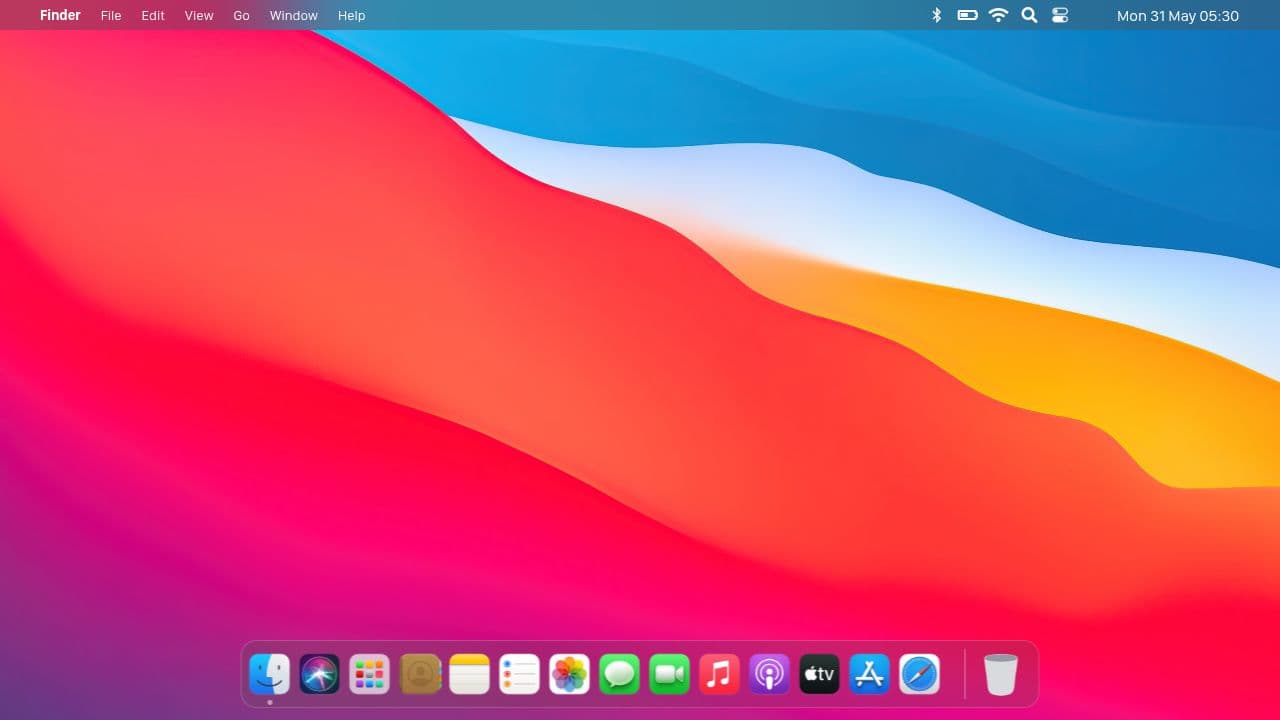The height and width of the screenshot is (720, 1280).
Task: Open the Help menu
Action: click(x=352, y=15)
